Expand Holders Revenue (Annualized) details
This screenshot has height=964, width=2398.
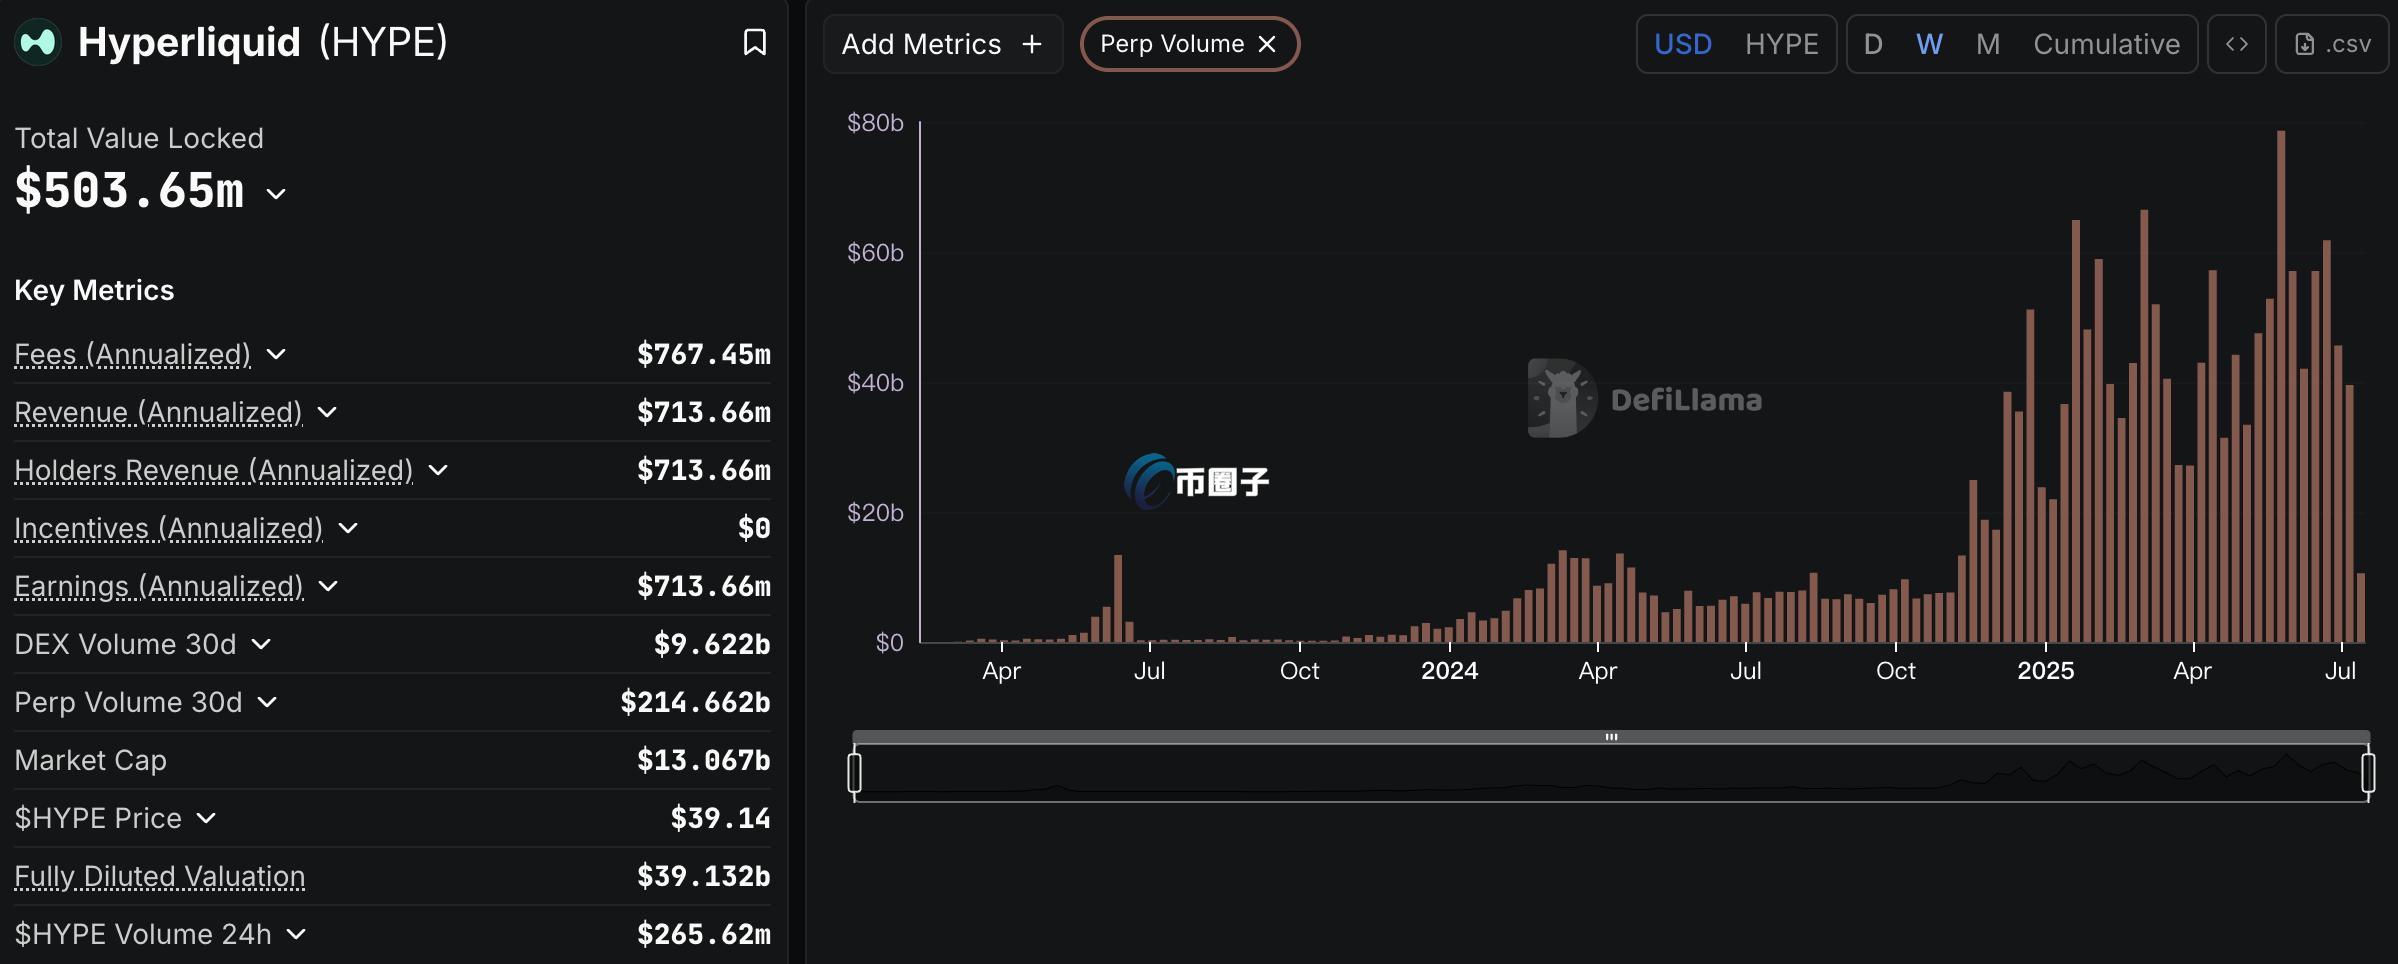pyautogui.click(x=438, y=470)
